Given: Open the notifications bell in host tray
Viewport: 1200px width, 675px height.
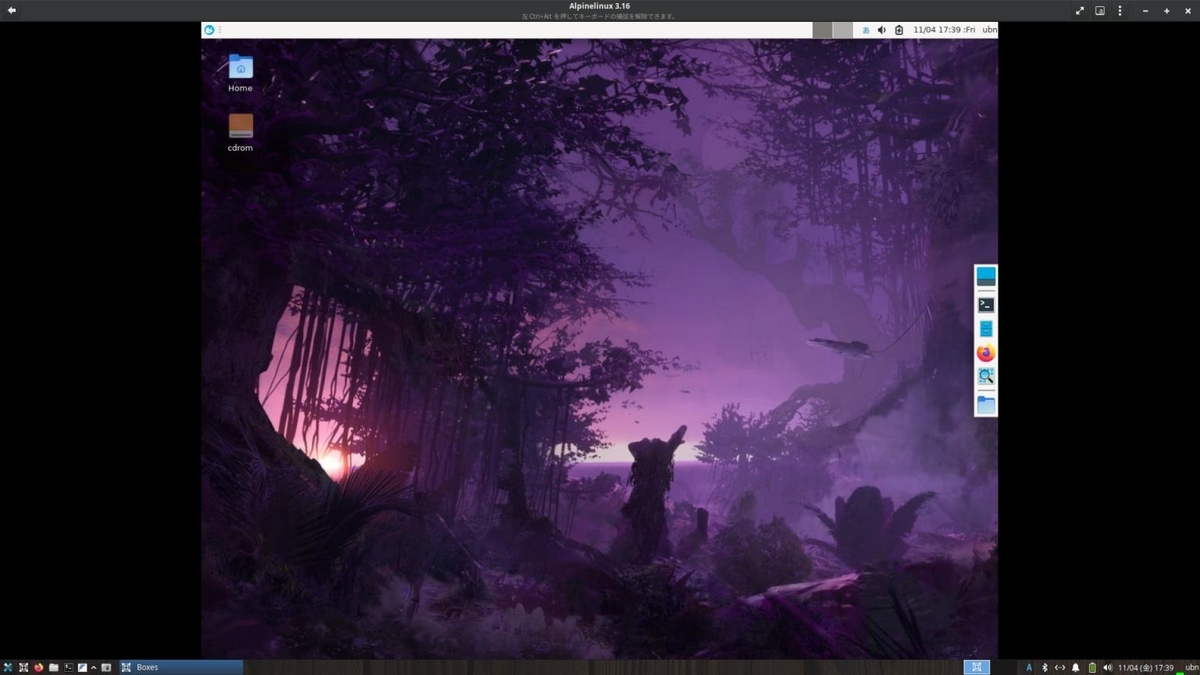Looking at the screenshot, I should pos(1076,667).
